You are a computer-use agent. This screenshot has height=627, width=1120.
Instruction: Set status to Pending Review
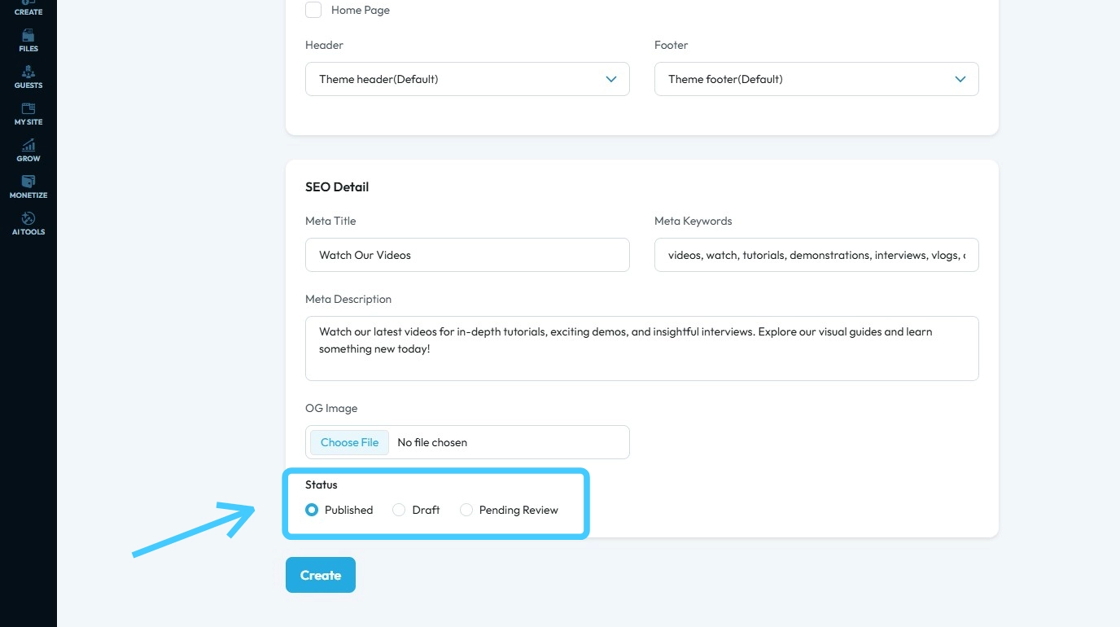click(x=466, y=510)
